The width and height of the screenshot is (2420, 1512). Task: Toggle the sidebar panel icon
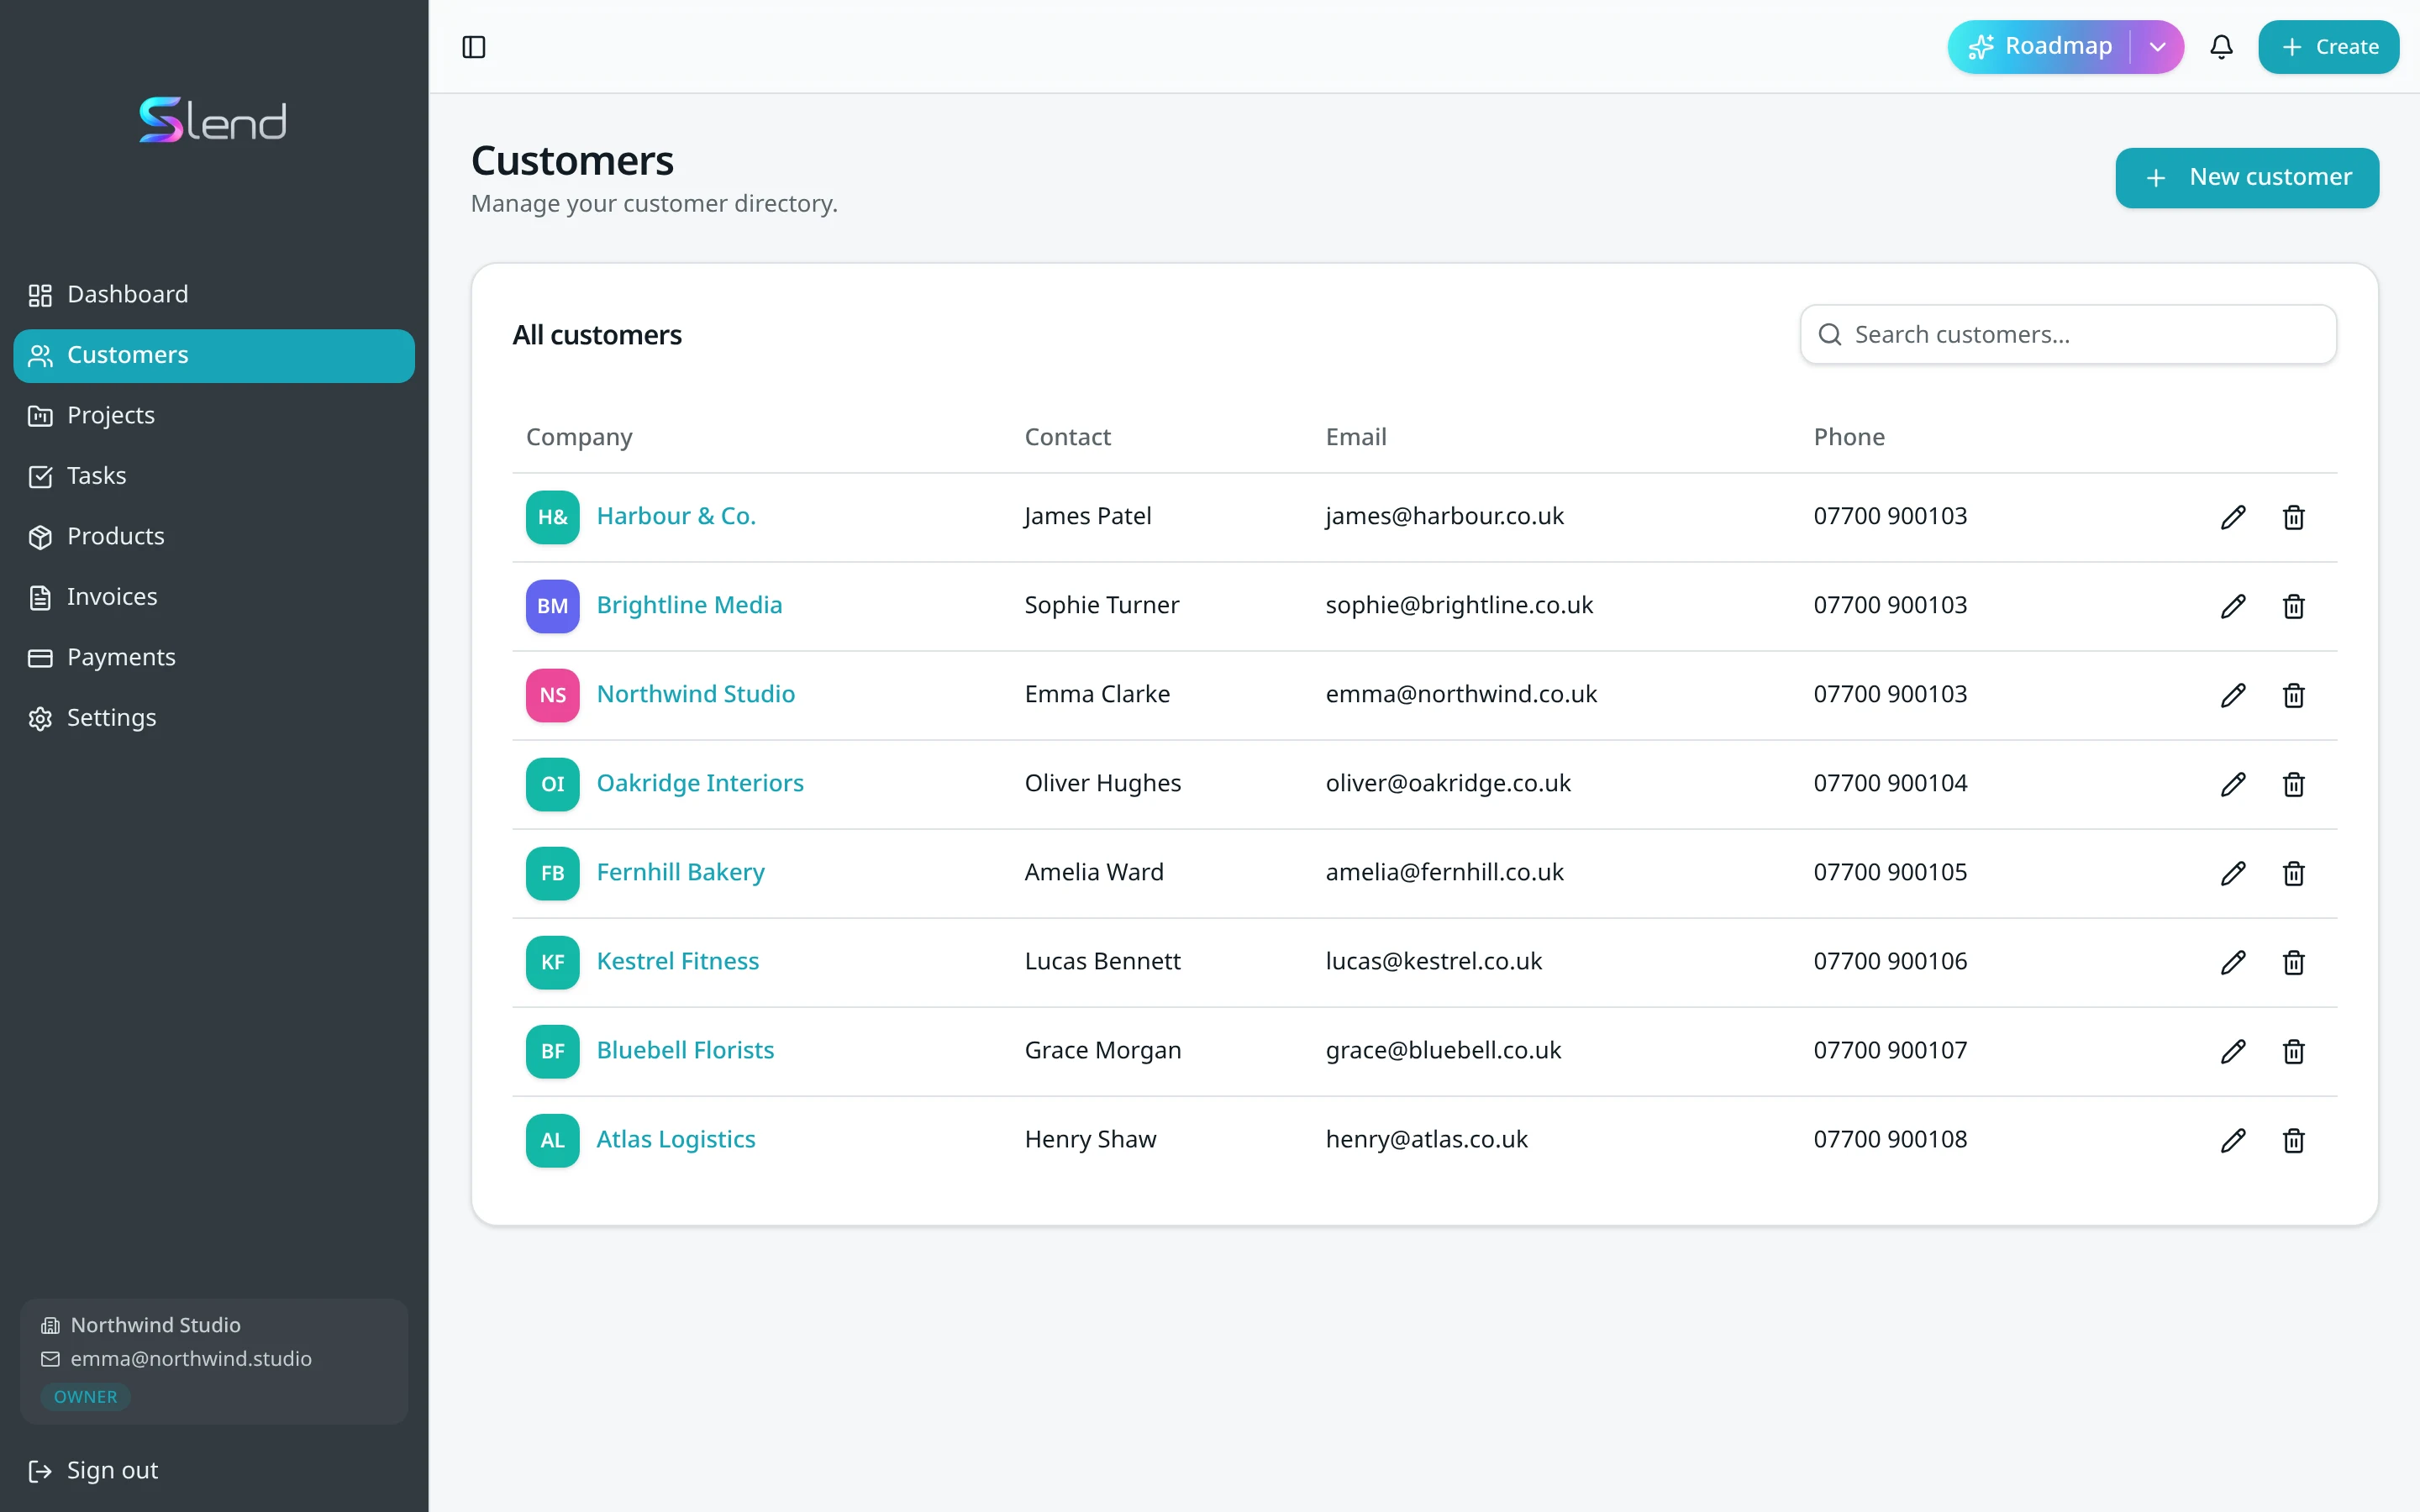[x=474, y=47]
